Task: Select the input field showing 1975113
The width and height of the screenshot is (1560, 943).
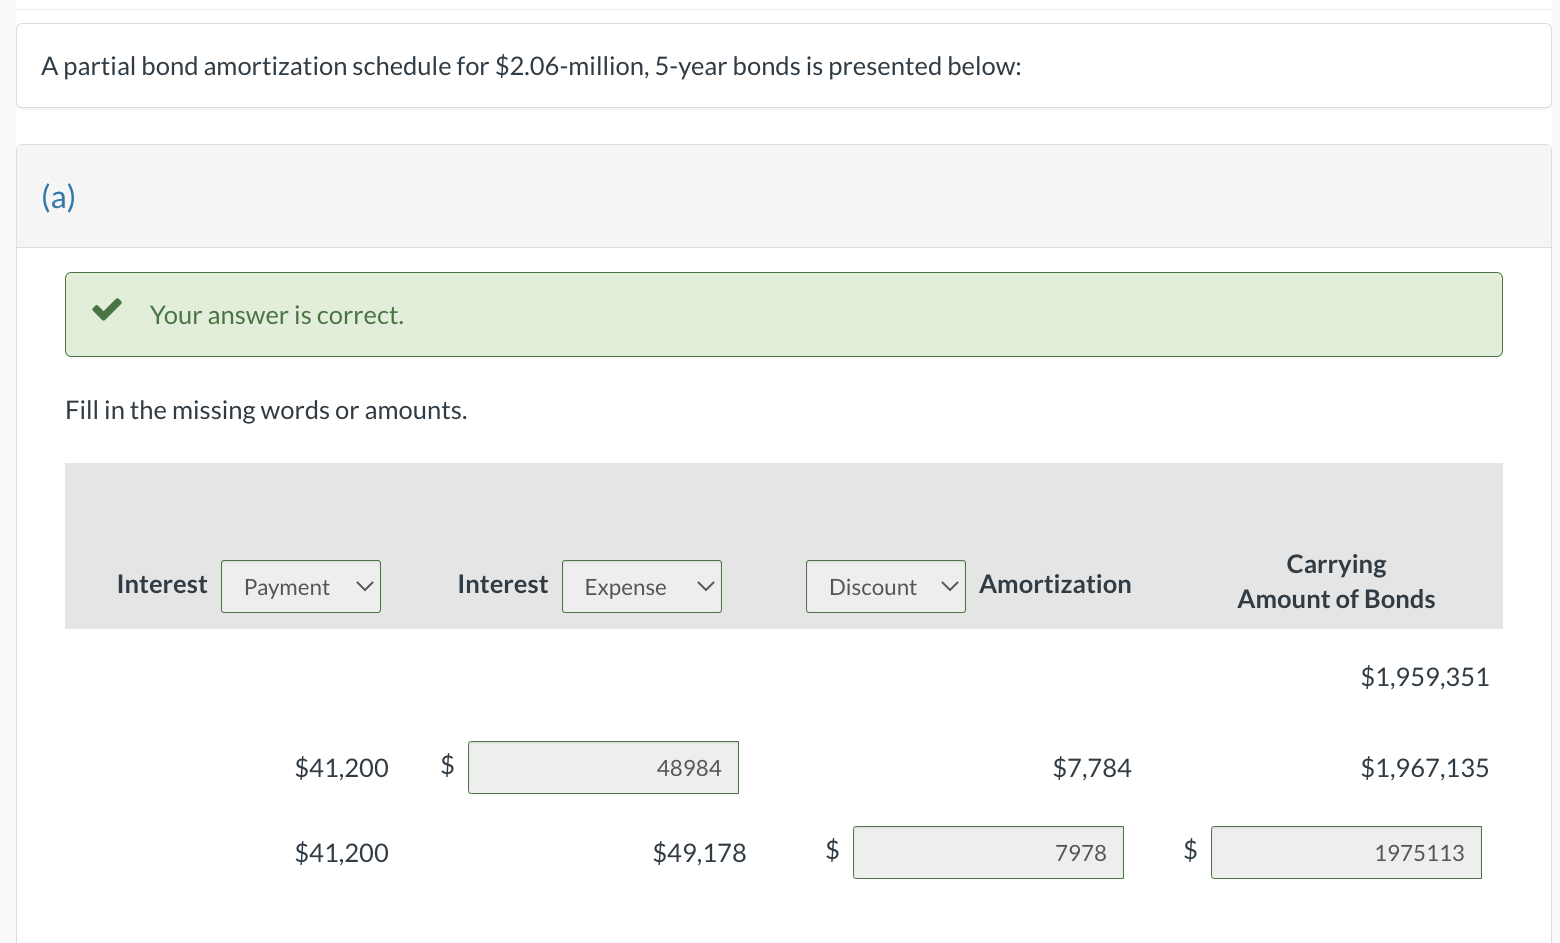Action: 1346,852
